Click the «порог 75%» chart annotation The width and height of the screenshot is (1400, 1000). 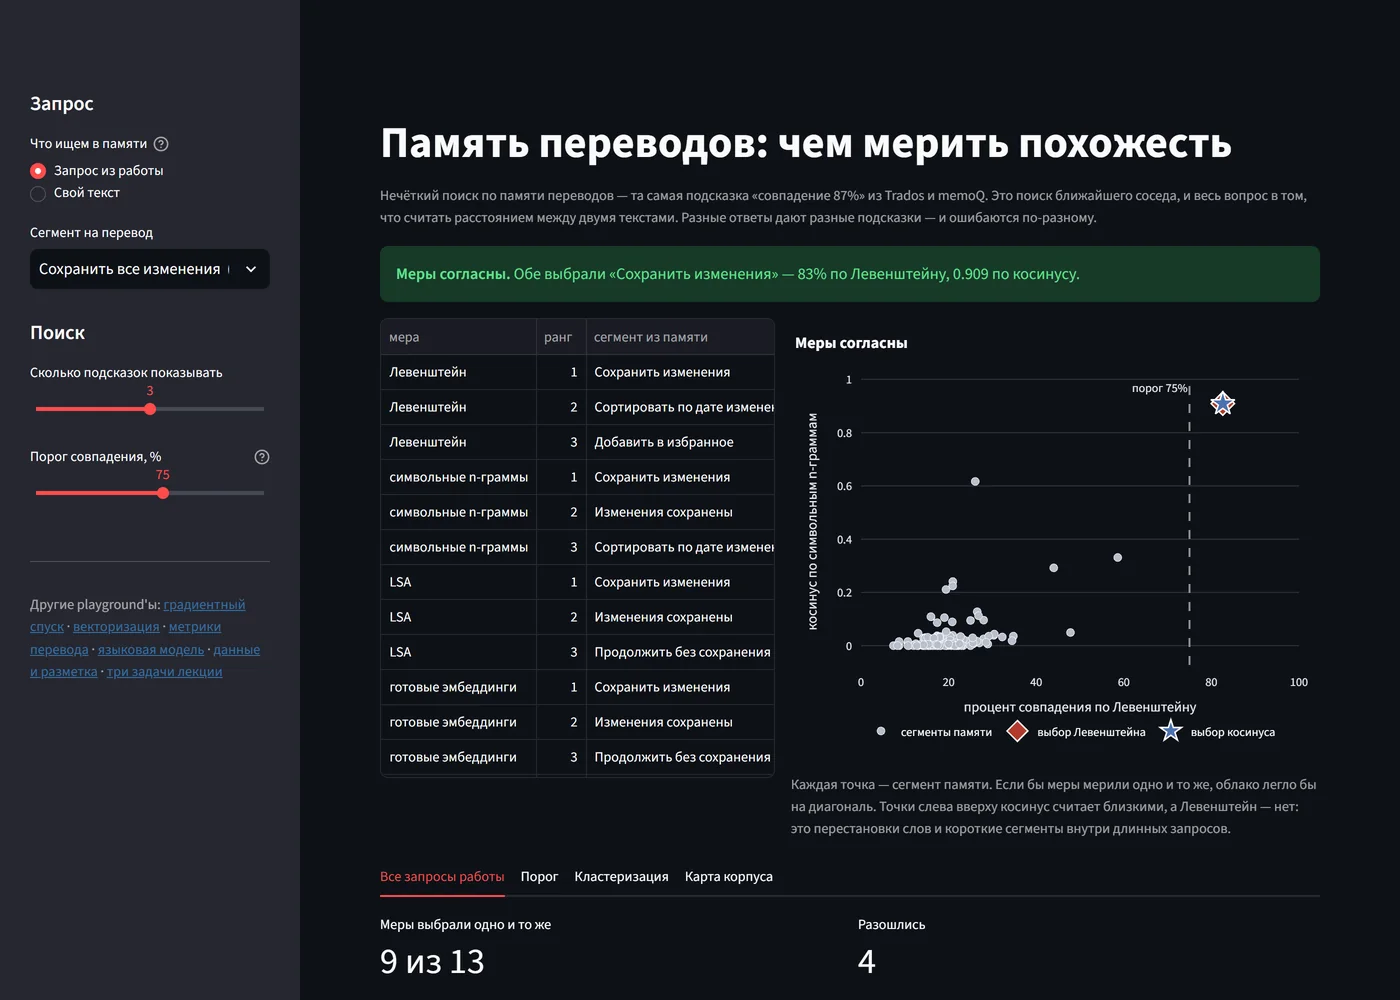coord(1160,388)
